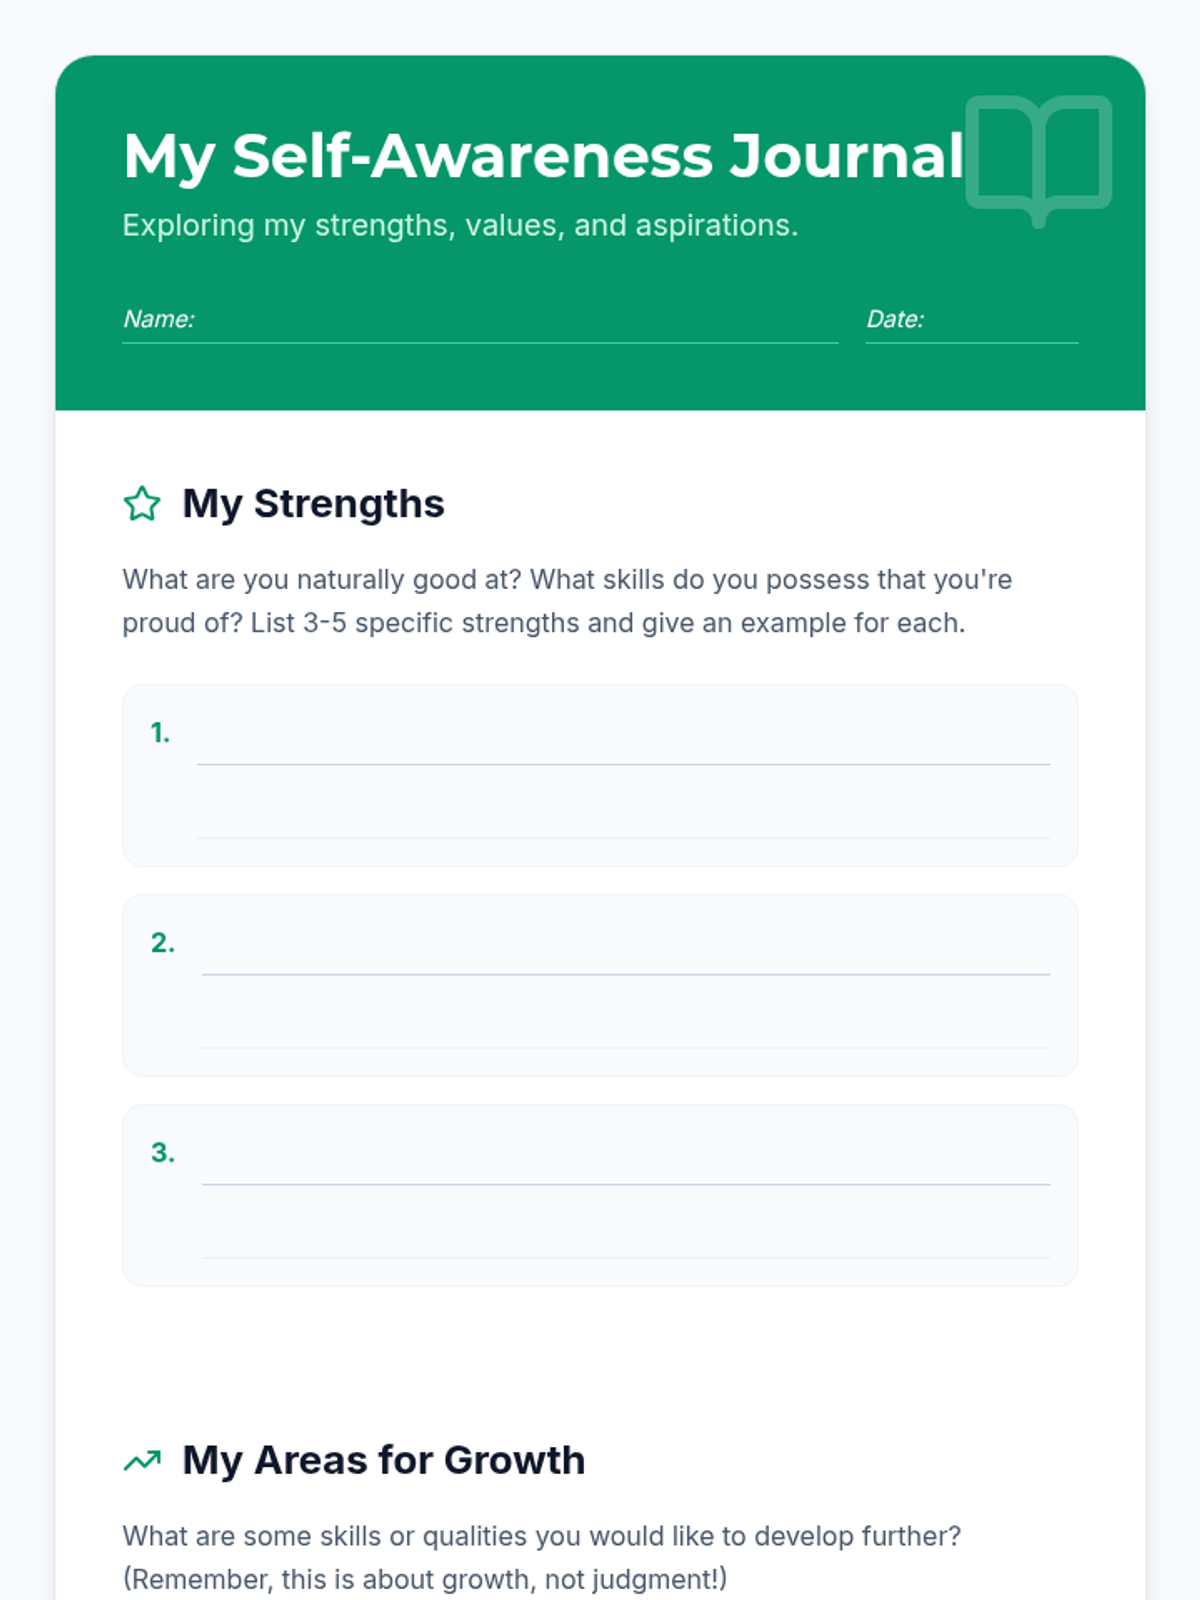
Task: Click the My Strengths heading
Action: coord(313,504)
